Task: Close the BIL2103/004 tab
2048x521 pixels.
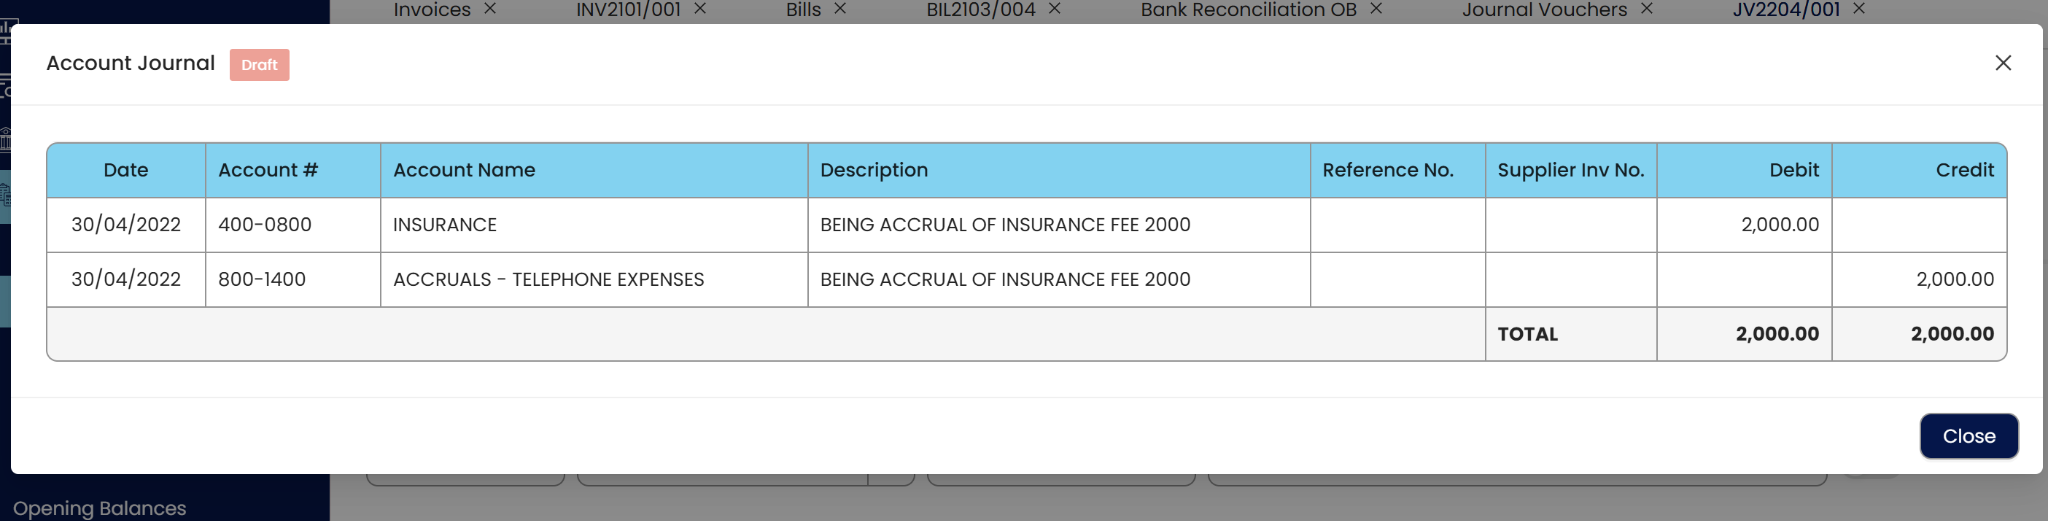Action: [1054, 9]
